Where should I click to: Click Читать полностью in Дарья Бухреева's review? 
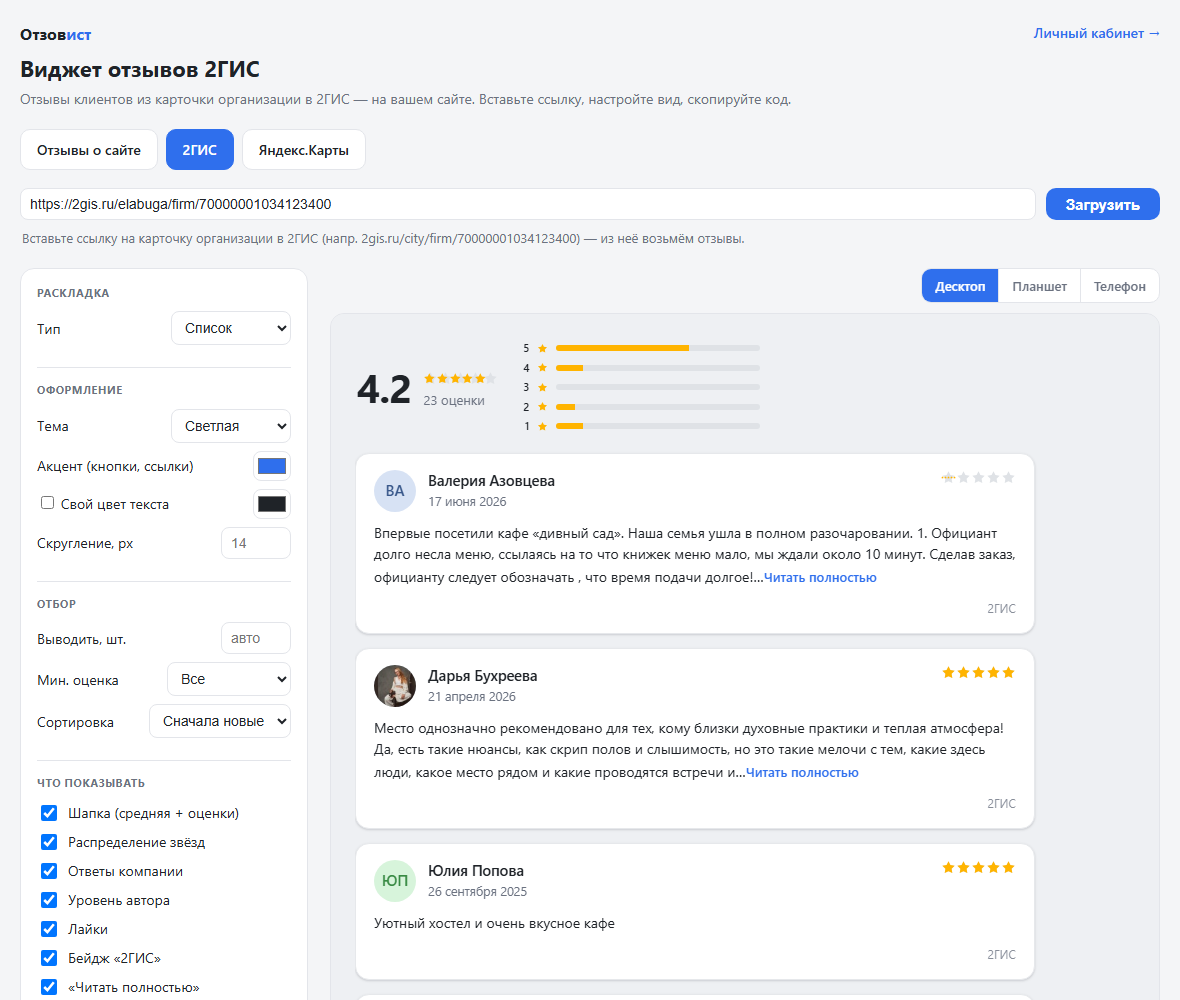point(802,772)
